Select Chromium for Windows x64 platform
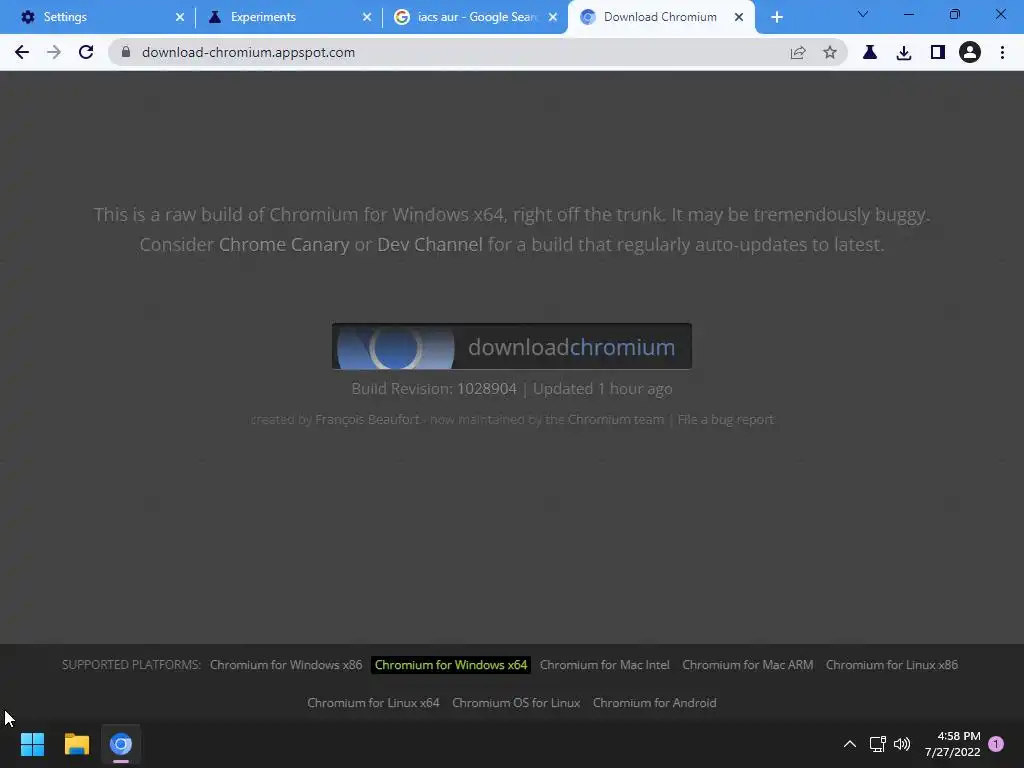The width and height of the screenshot is (1024, 768). coord(451,665)
